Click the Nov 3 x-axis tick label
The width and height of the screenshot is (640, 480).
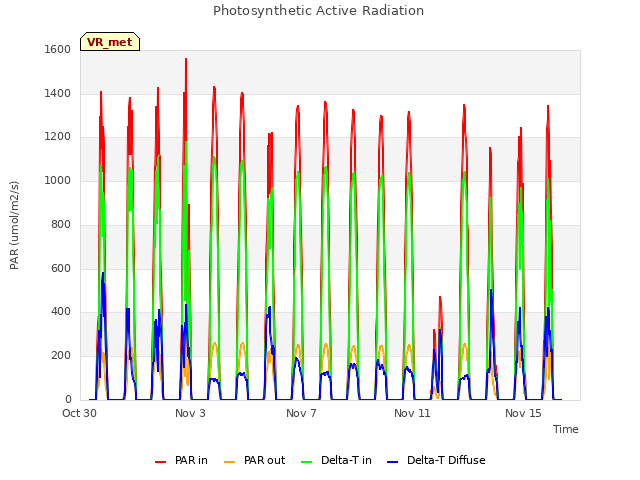click(190, 413)
